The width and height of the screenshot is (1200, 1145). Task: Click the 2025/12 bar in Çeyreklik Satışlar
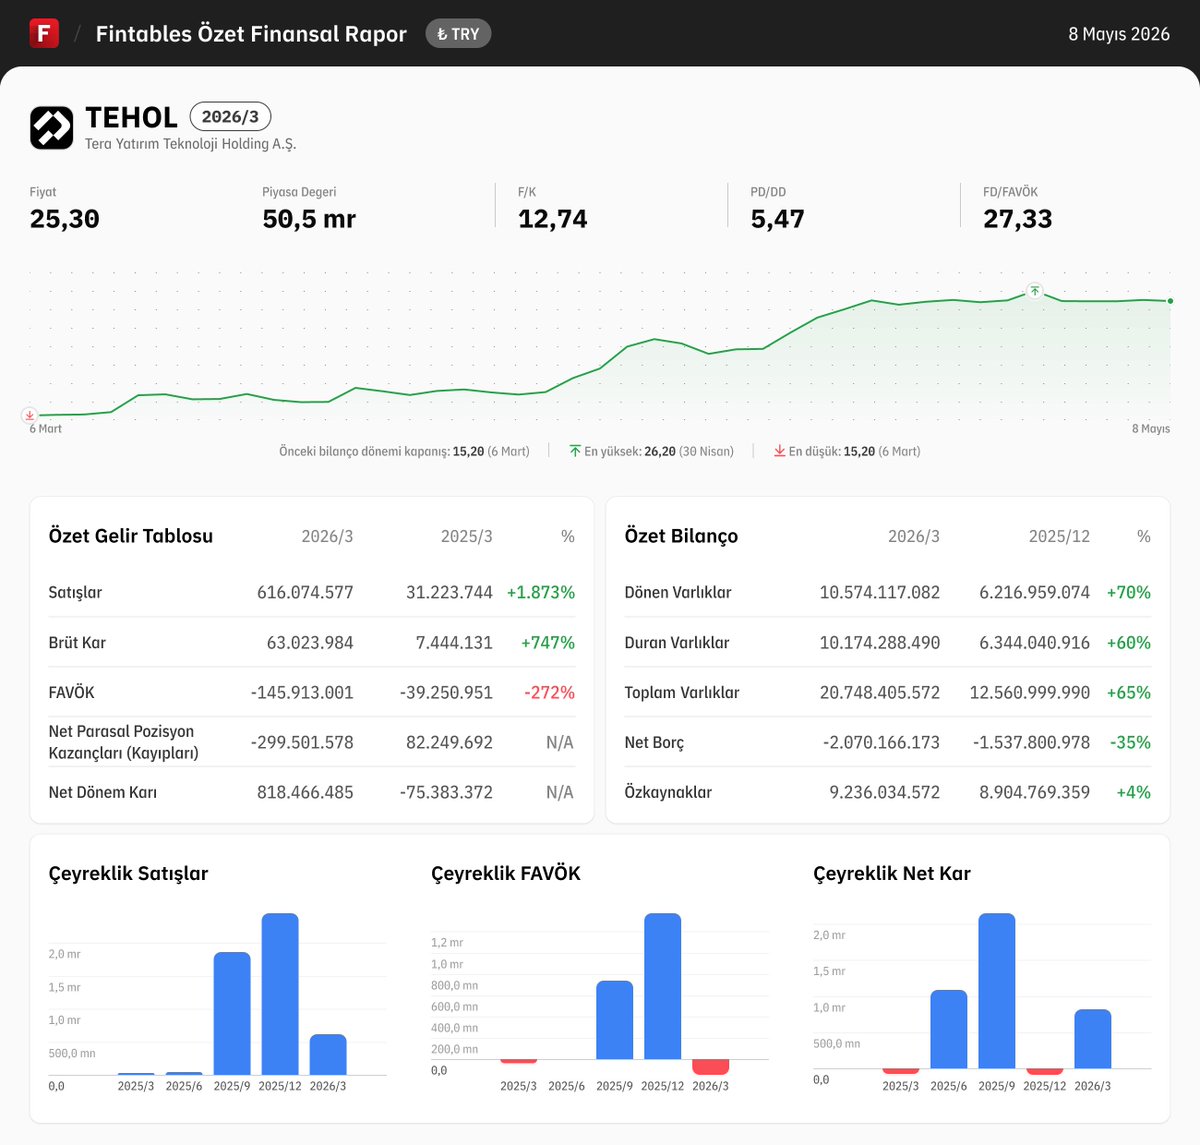280,994
